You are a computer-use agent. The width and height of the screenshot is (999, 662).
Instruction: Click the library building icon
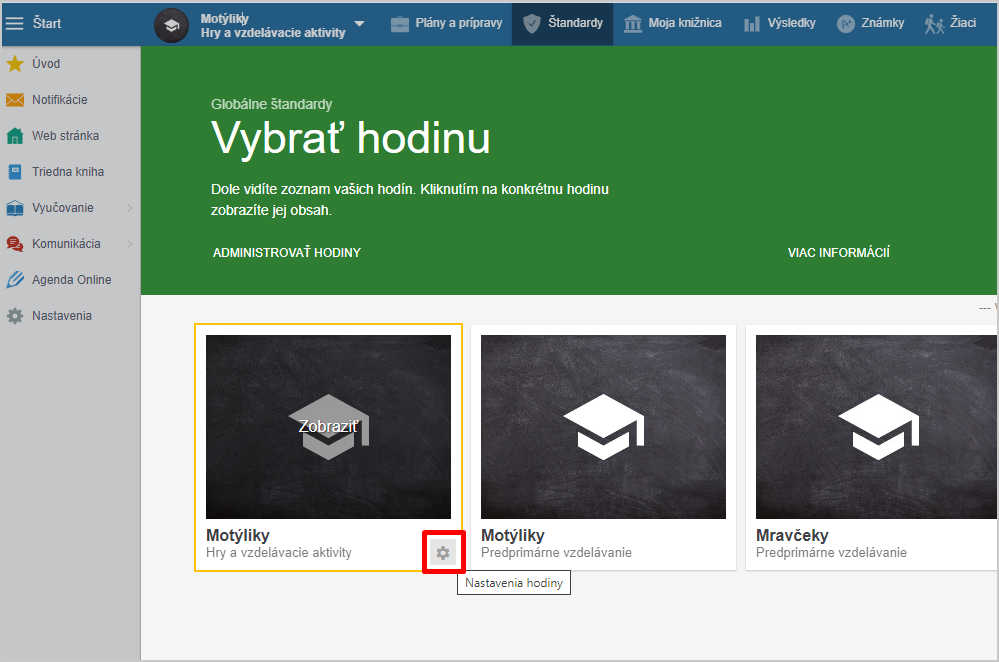coord(633,24)
